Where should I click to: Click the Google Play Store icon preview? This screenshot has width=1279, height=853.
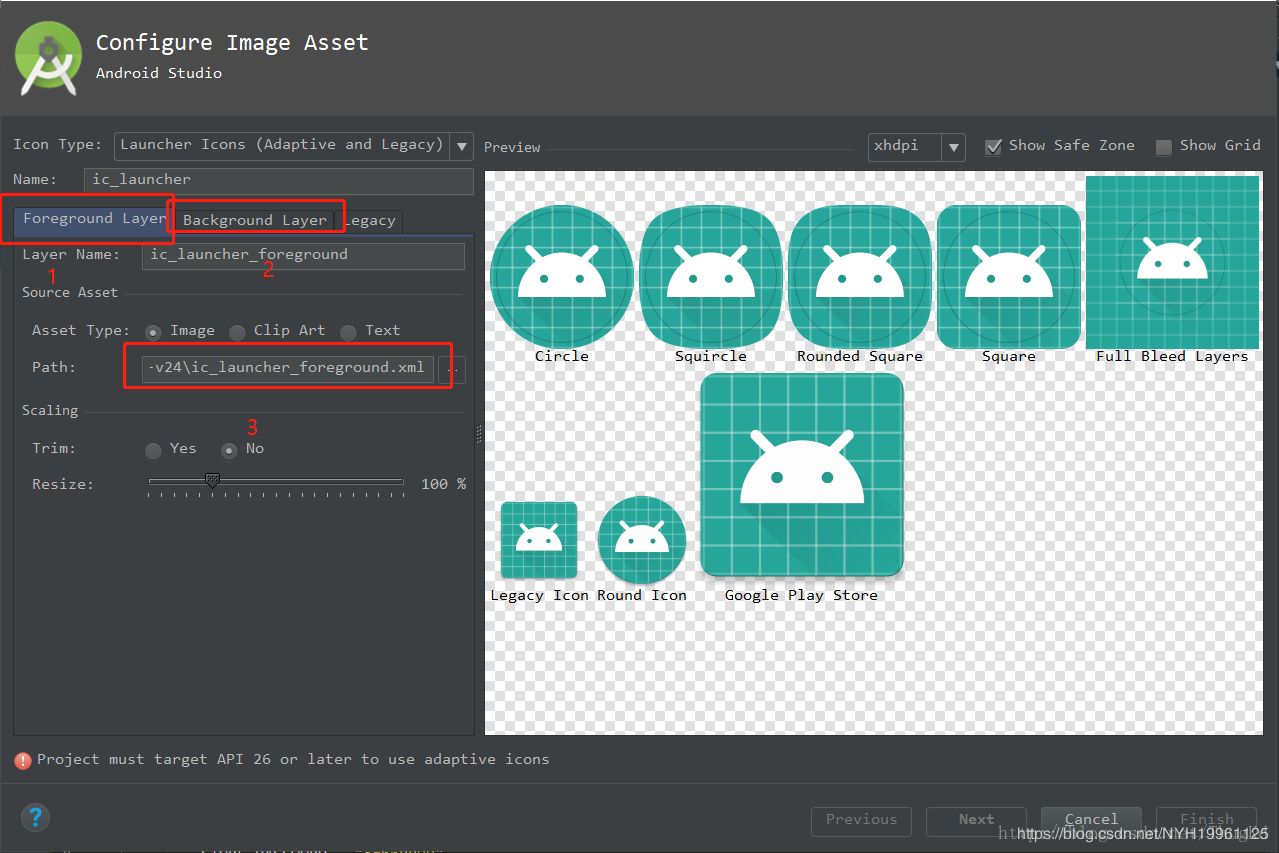[801, 475]
